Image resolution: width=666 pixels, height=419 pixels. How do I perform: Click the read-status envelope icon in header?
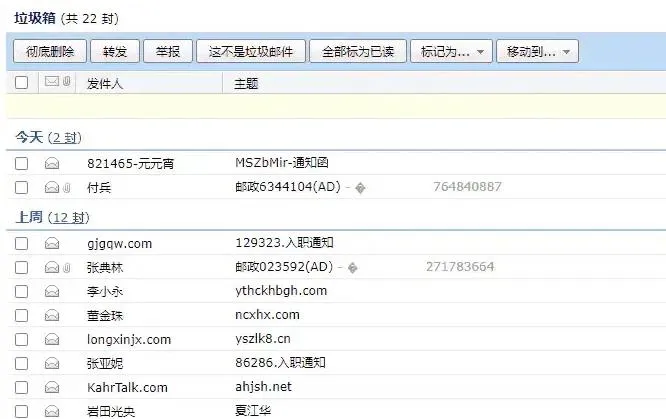(52, 81)
